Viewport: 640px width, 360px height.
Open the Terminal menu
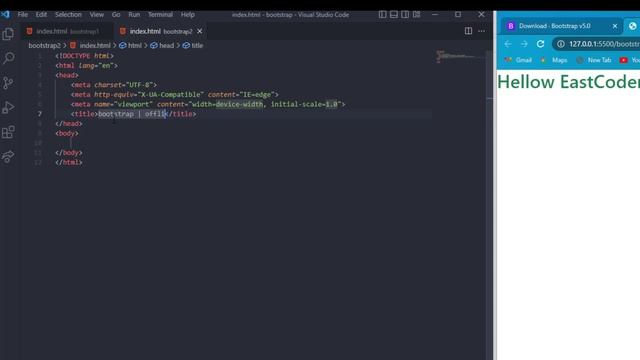click(x=160, y=14)
